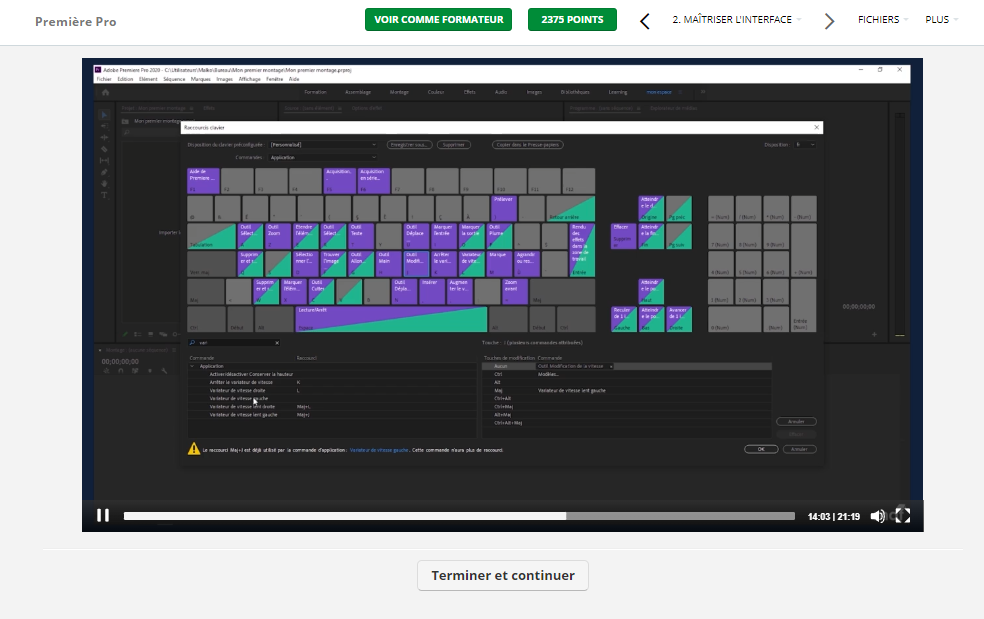Click the 'Outil Texte' keyboard key

(361, 236)
